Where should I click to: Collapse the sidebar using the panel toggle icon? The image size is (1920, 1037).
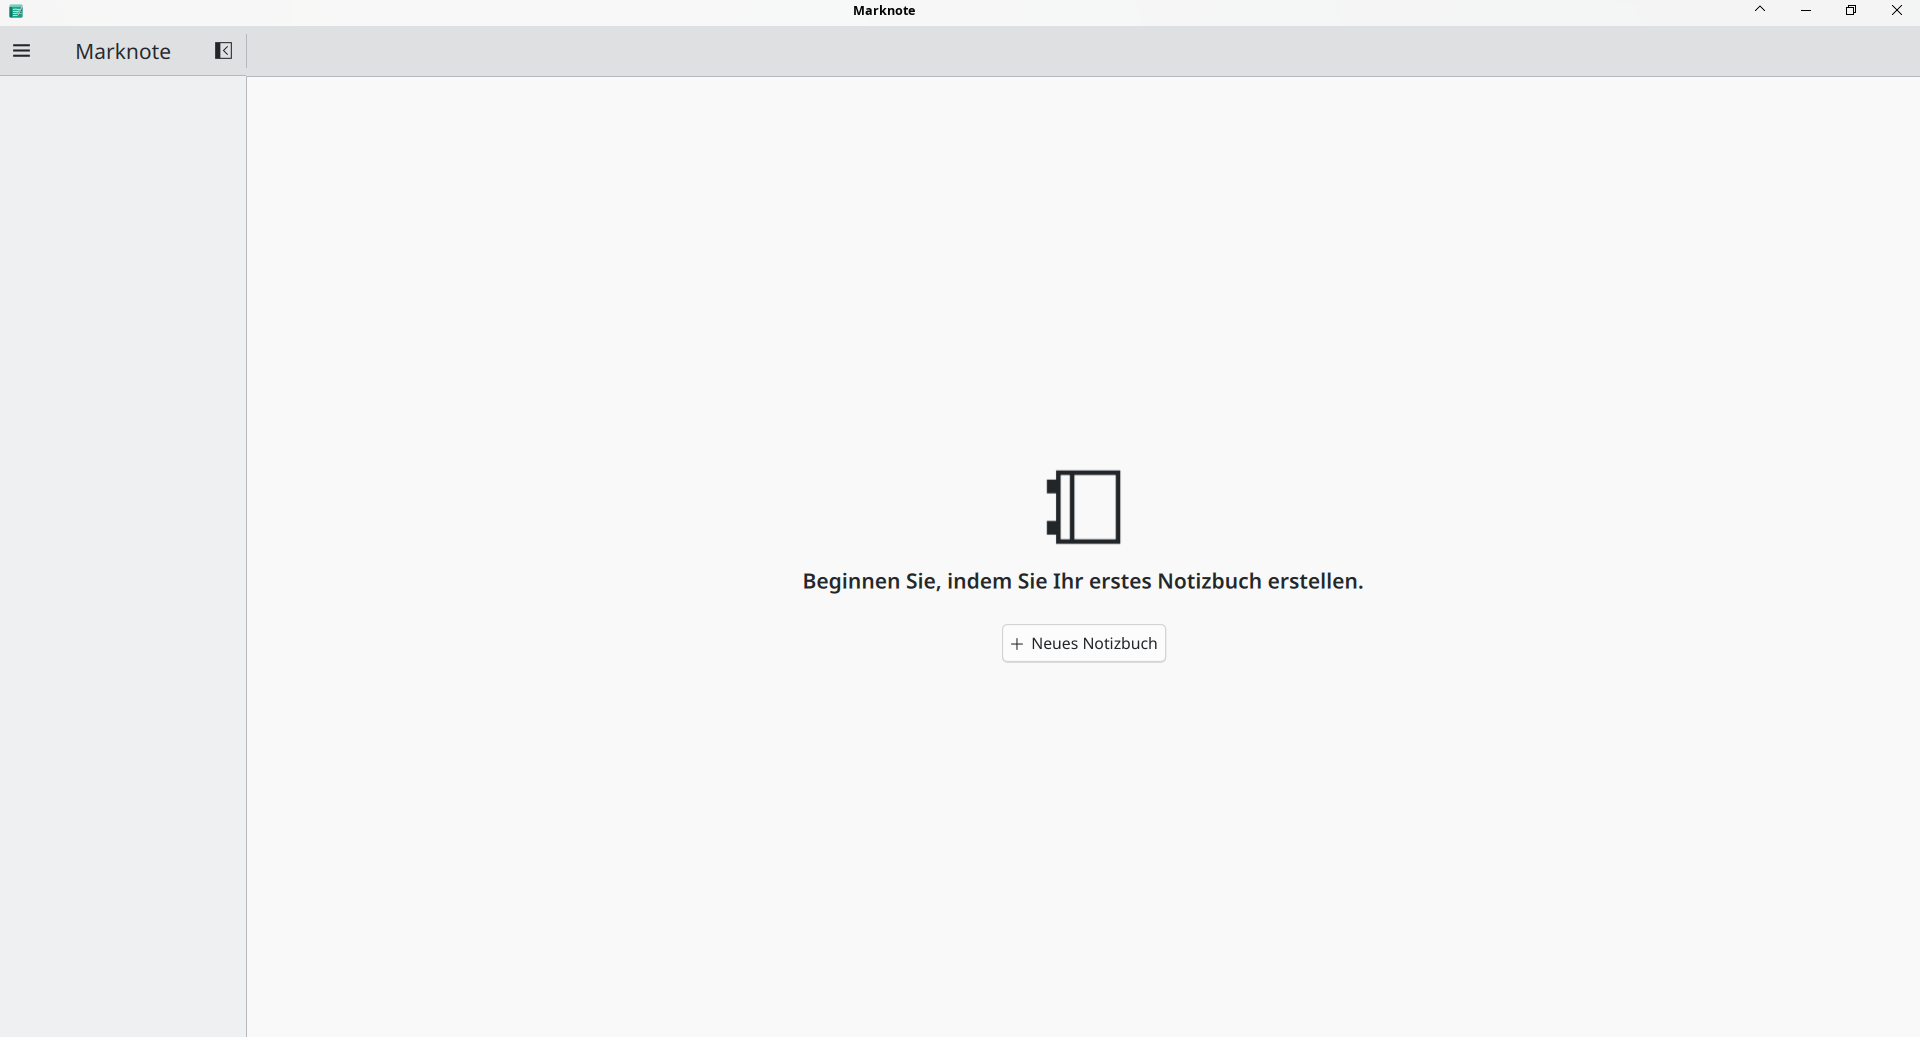pyautogui.click(x=223, y=51)
